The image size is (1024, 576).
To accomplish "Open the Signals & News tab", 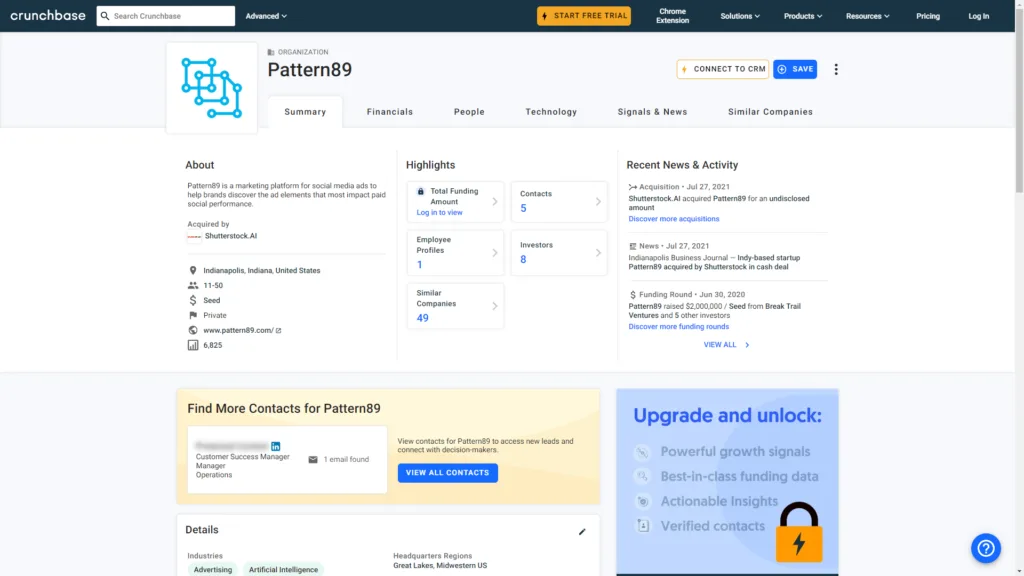I will 652,112.
